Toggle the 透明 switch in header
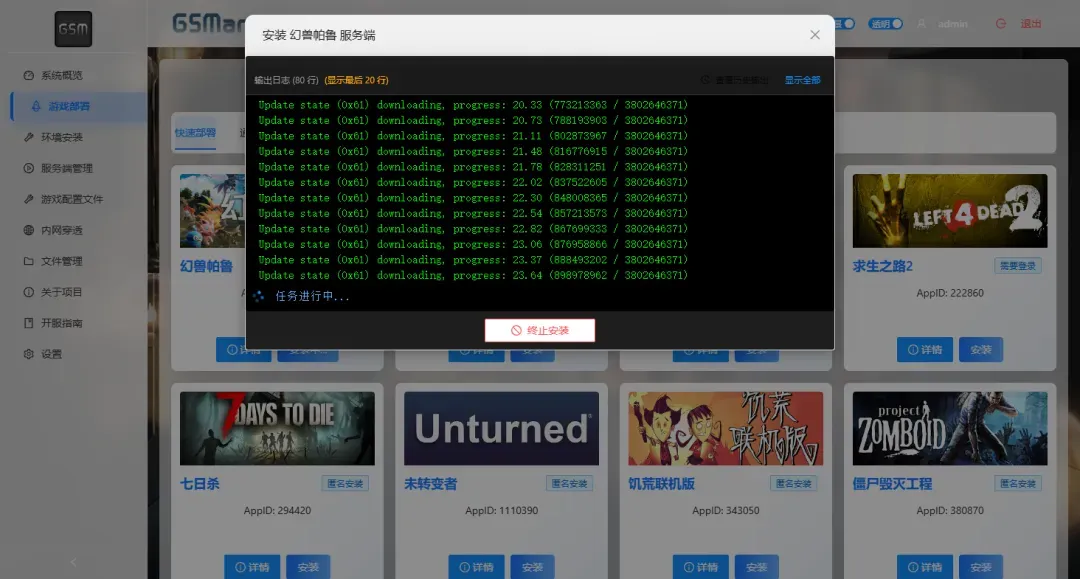The width and height of the screenshot is (1080, 579). 885,23
